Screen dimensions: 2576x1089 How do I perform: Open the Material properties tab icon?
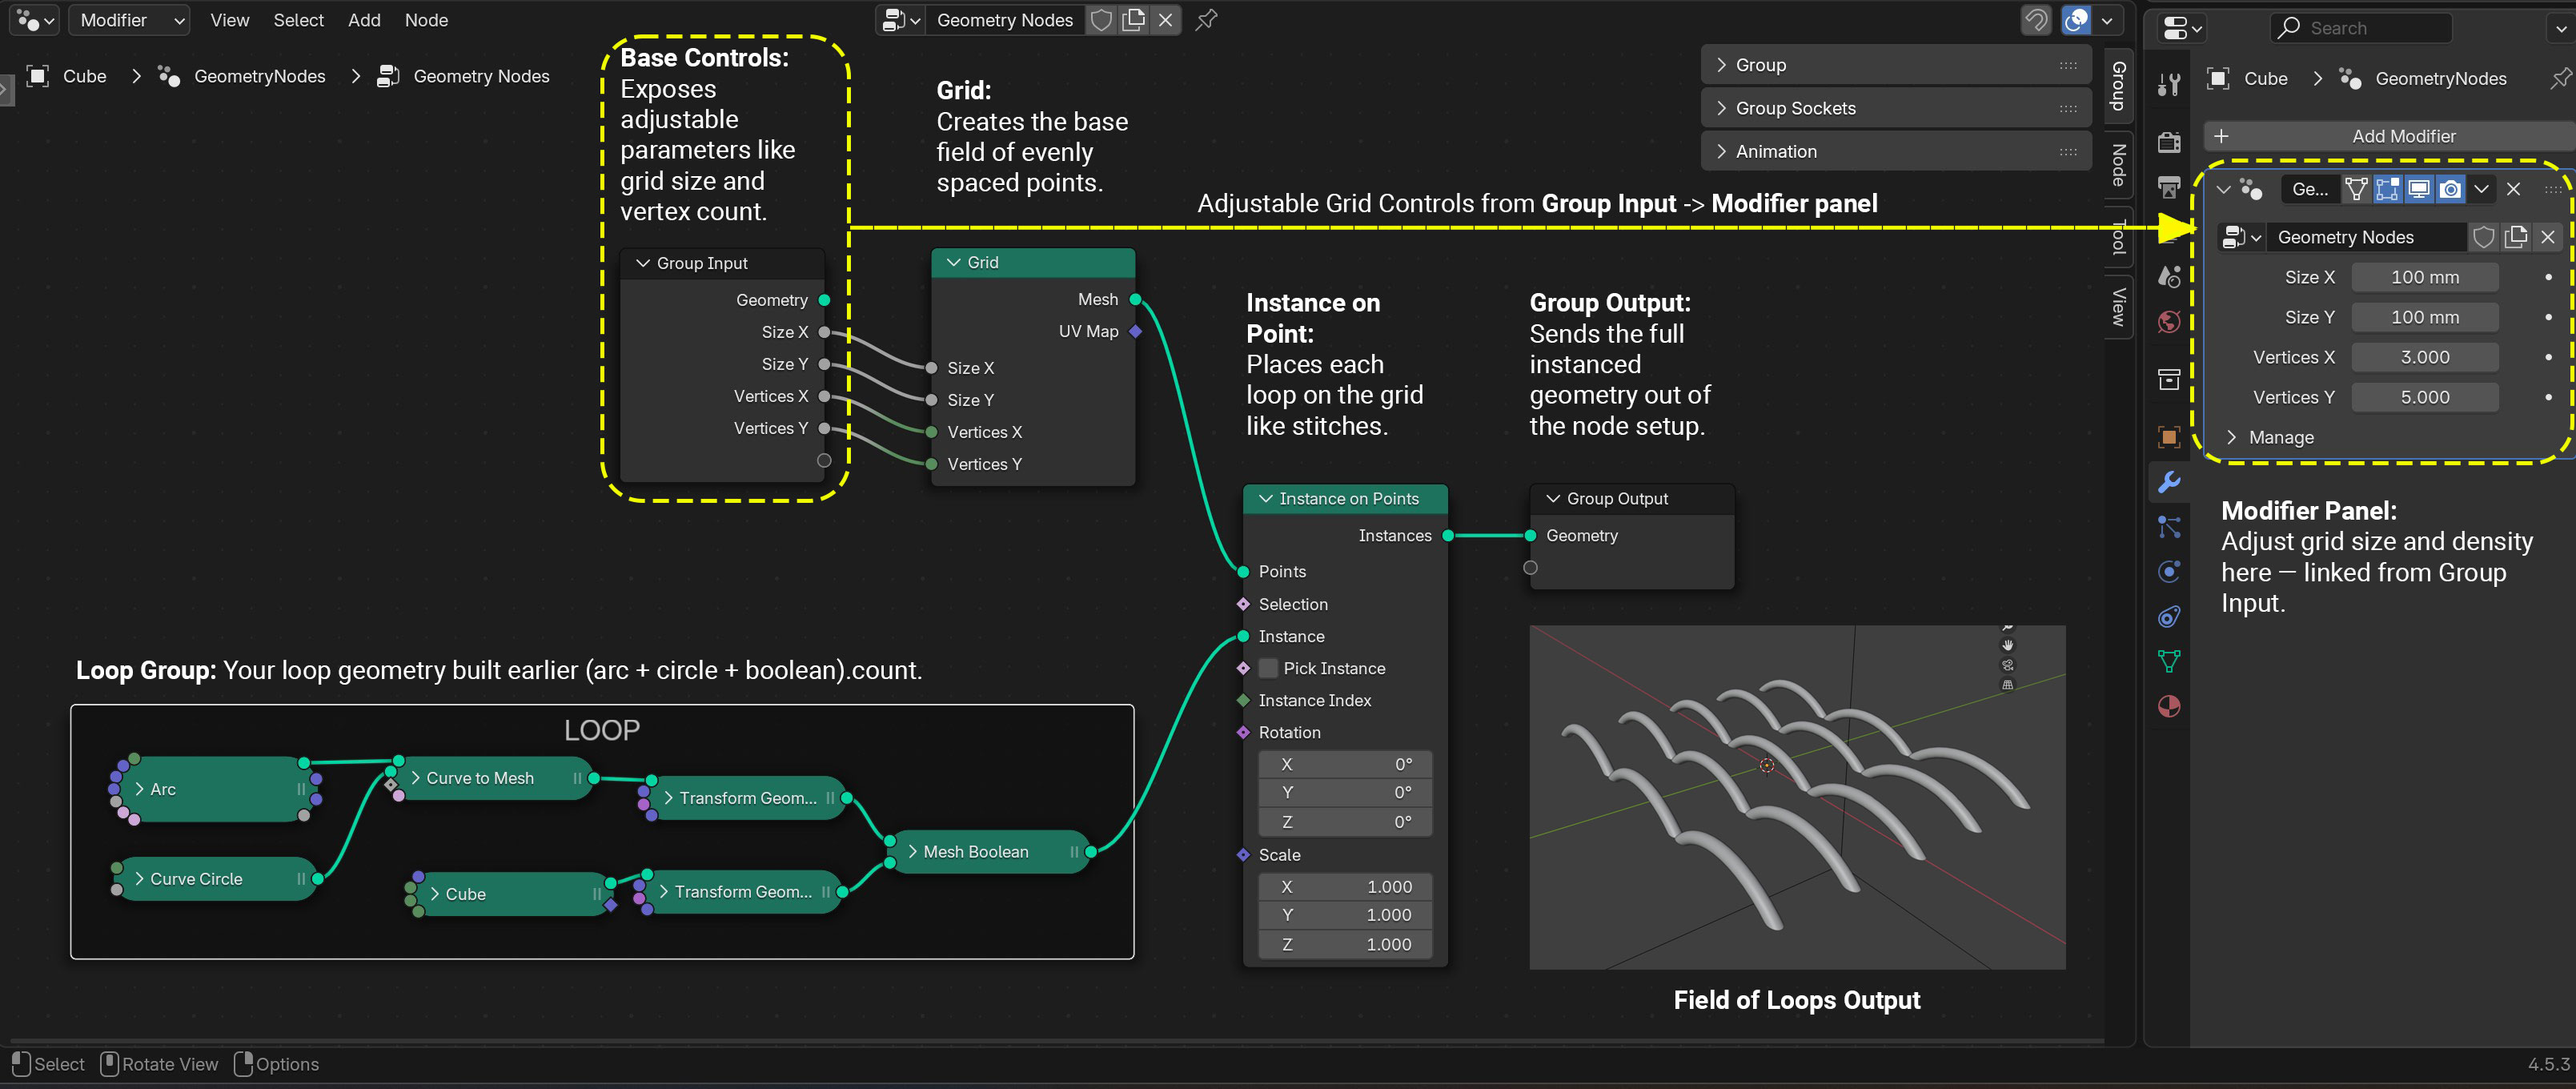point(2168,706)
